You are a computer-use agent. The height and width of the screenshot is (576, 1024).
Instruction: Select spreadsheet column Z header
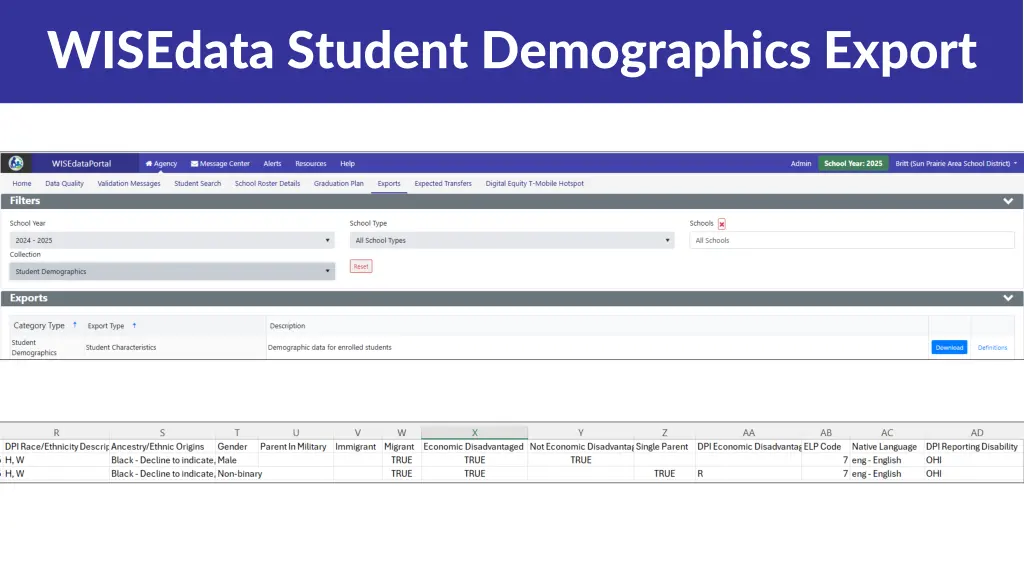[664, 432]
